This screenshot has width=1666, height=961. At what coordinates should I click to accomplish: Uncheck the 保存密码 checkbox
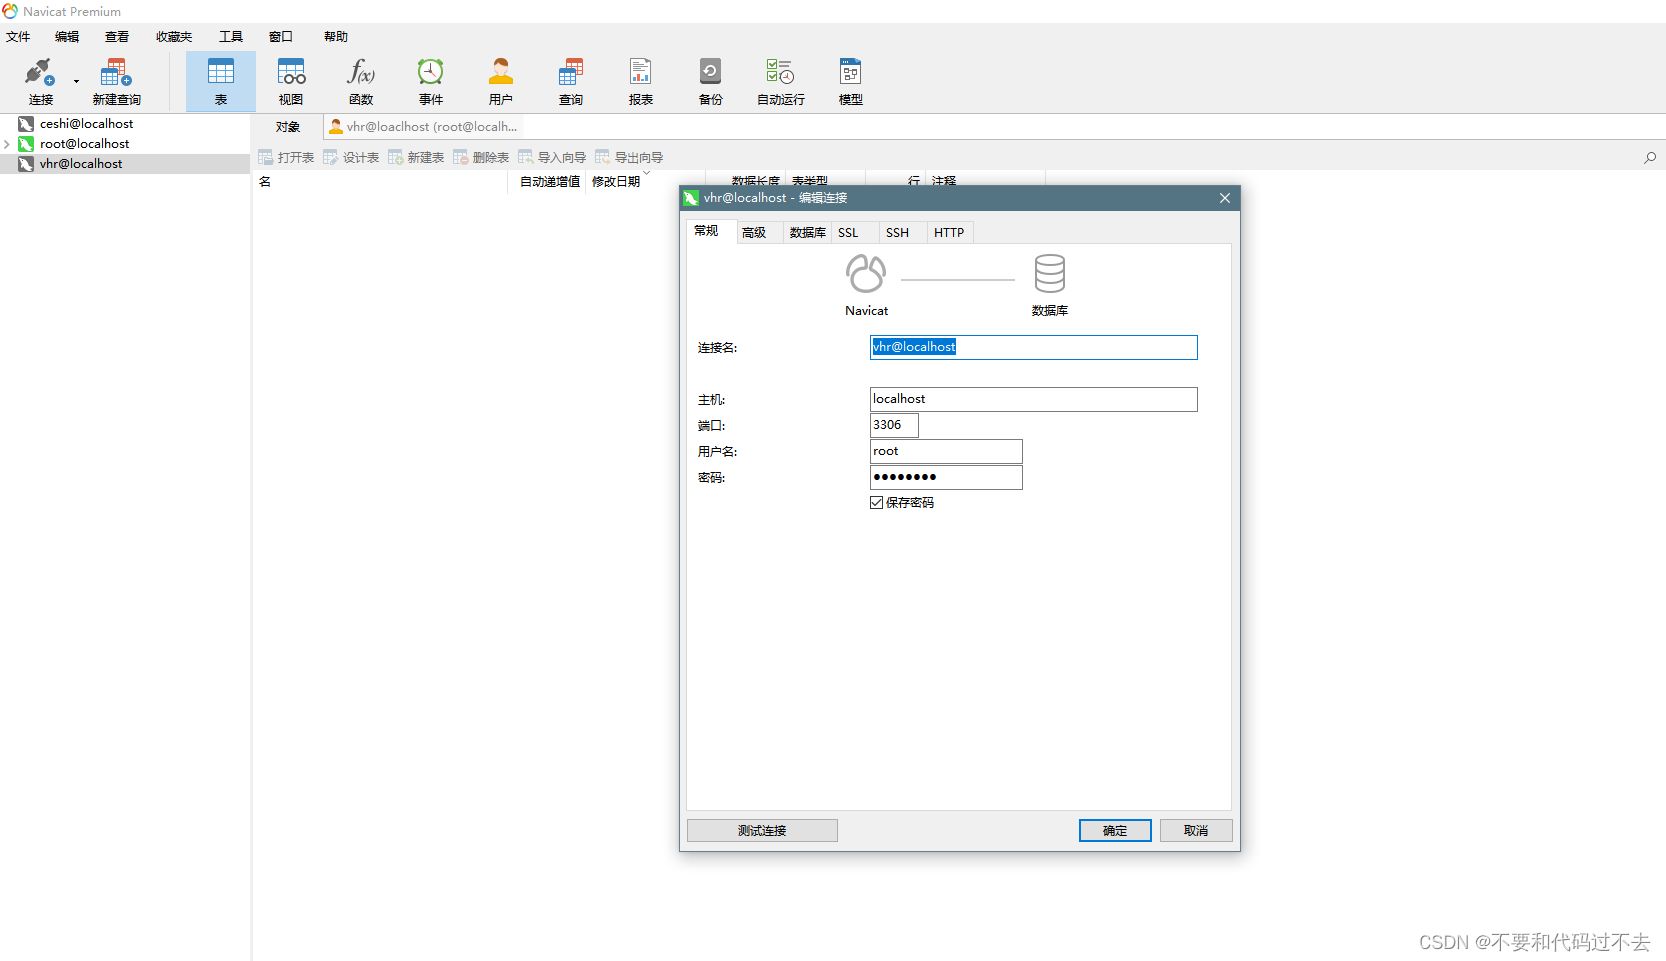tap(877, 502)
